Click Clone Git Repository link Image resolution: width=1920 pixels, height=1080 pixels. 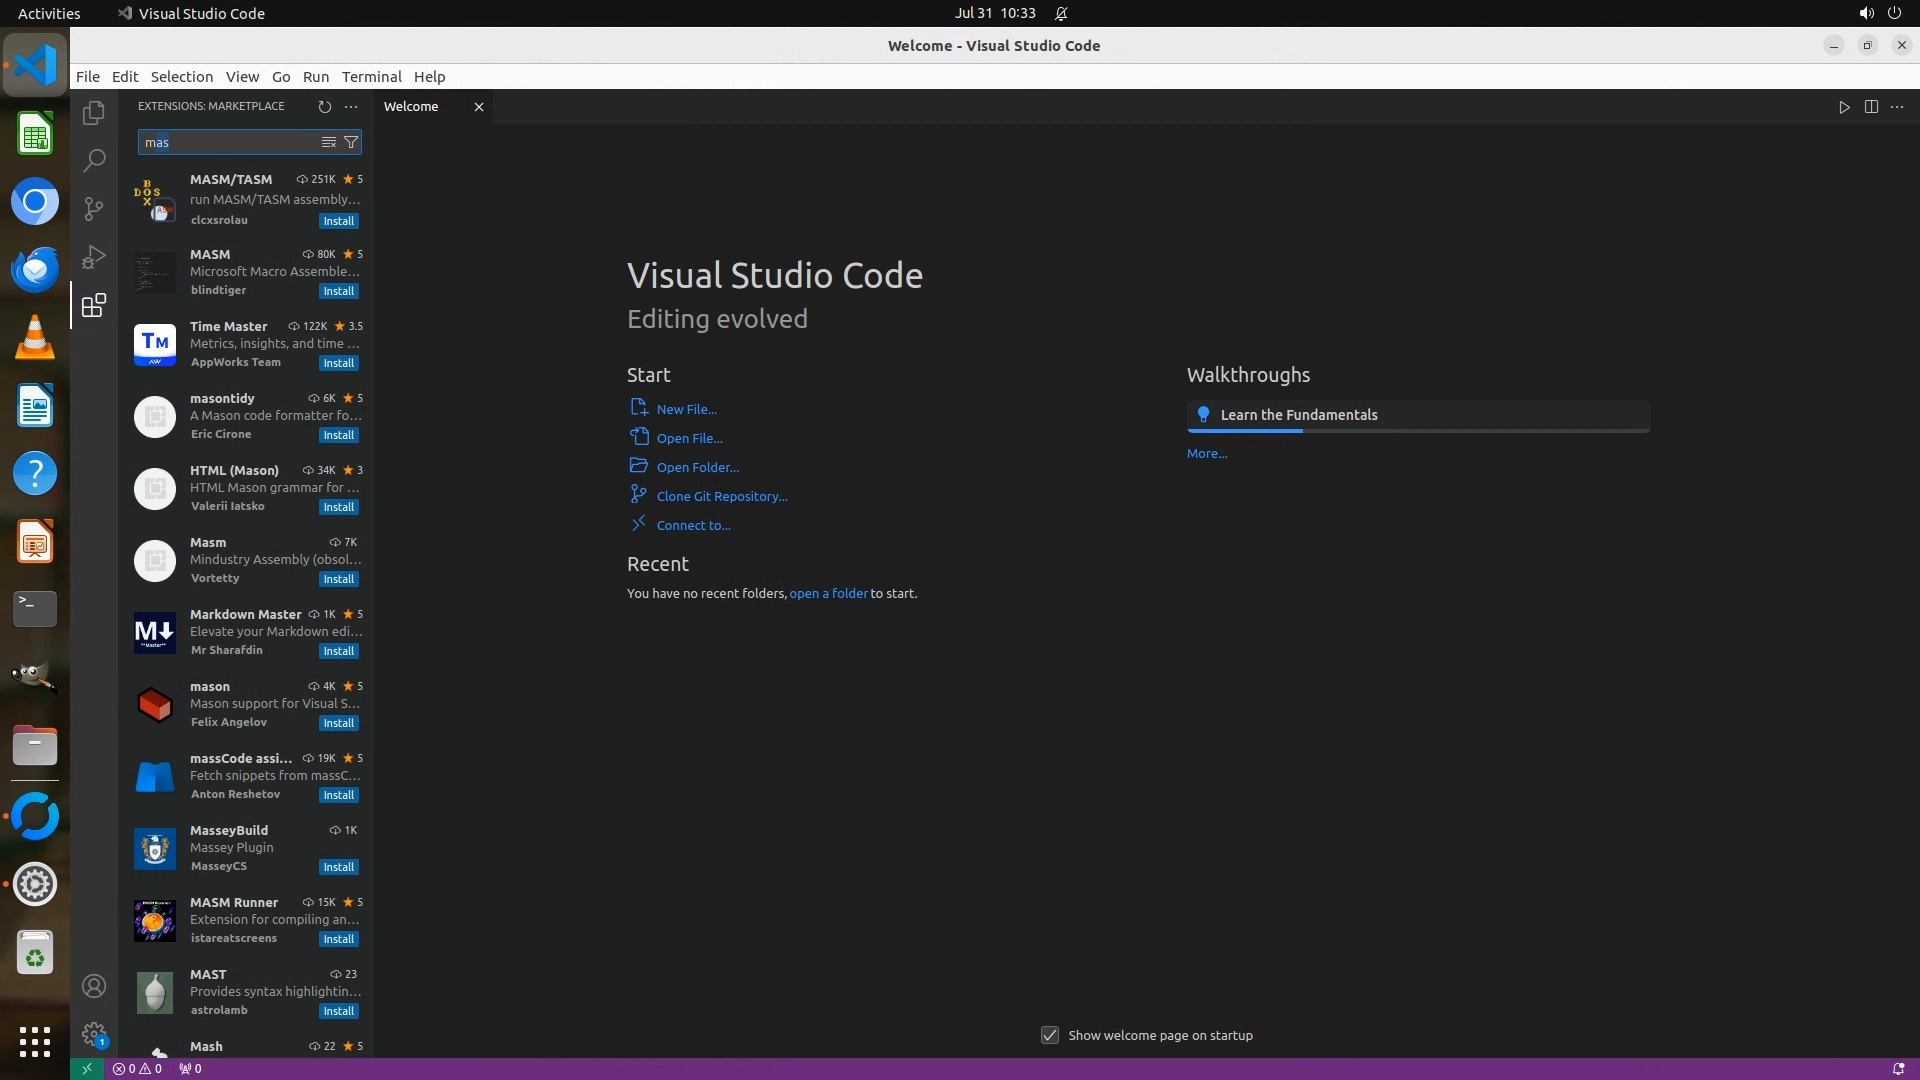(x=721, y=496)
